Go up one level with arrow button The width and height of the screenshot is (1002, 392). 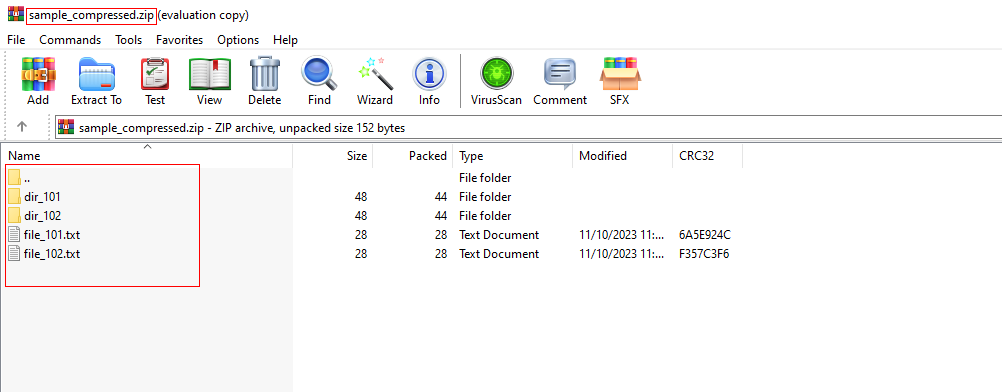click(22, 127)
